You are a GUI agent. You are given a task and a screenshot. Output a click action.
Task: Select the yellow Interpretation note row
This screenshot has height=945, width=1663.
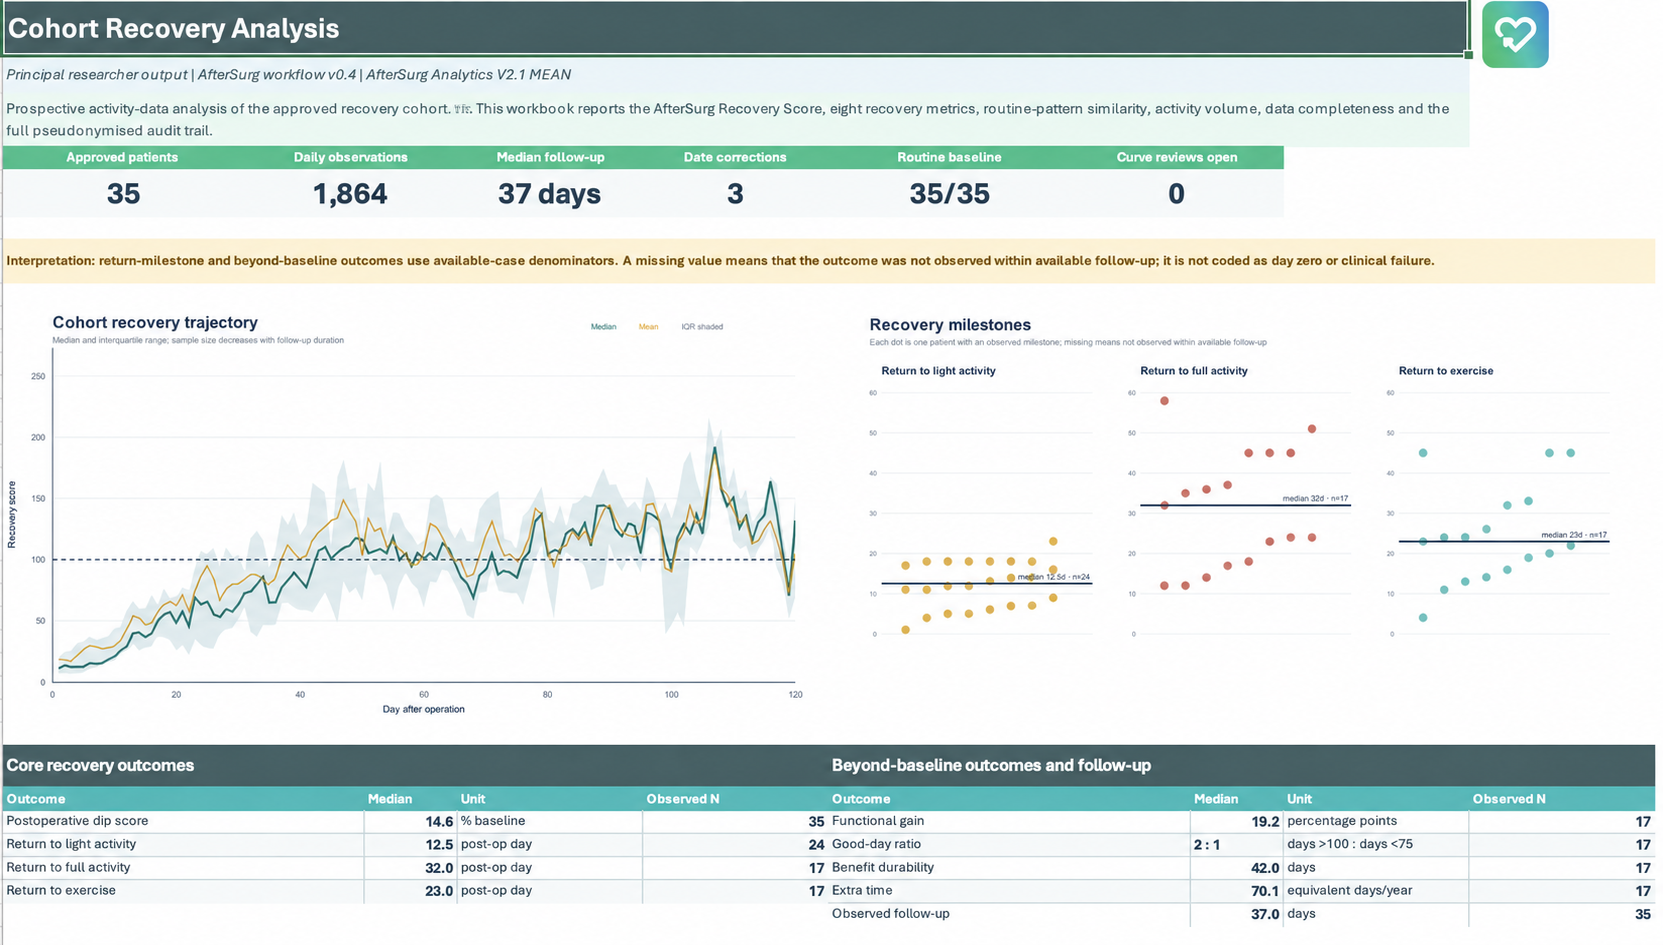(x=829, y=261)
